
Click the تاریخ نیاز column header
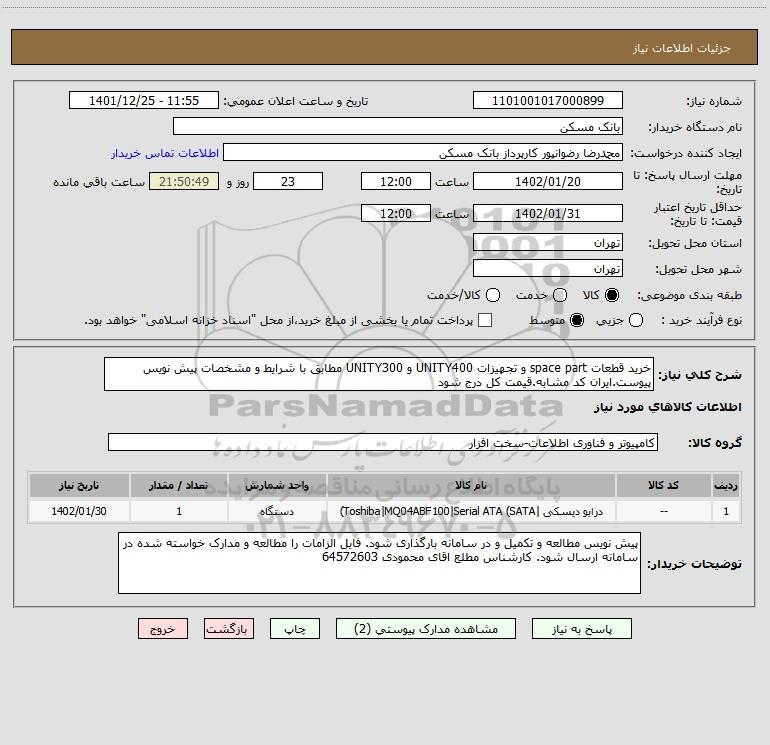pyautogui.click(x=79, y=485)
